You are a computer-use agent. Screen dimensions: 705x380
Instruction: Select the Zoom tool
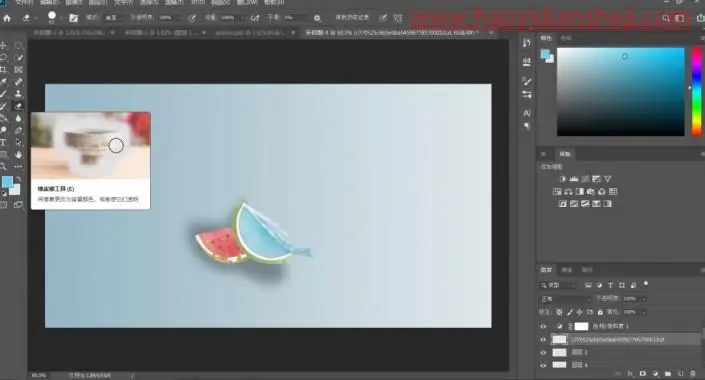4,167
